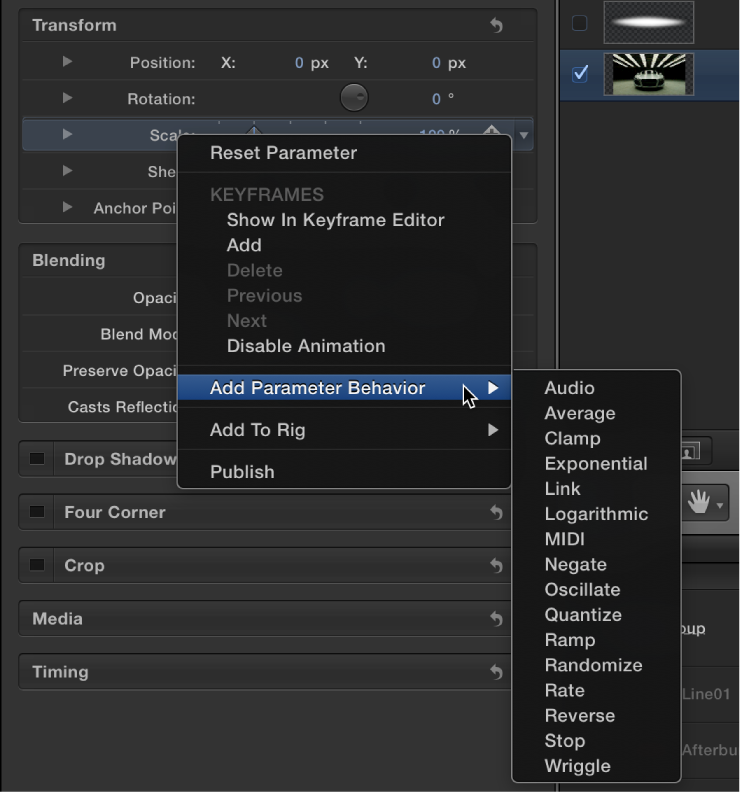Pick the Exponential parameter behavior
Screen dimensions: 740x792
pyautogui.click(x=596, y=464)
